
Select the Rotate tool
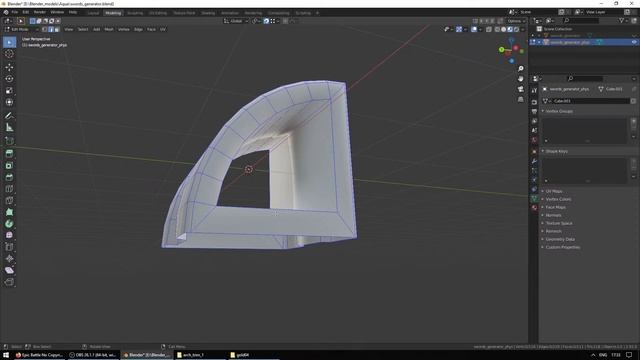click(x=9, y=79)
